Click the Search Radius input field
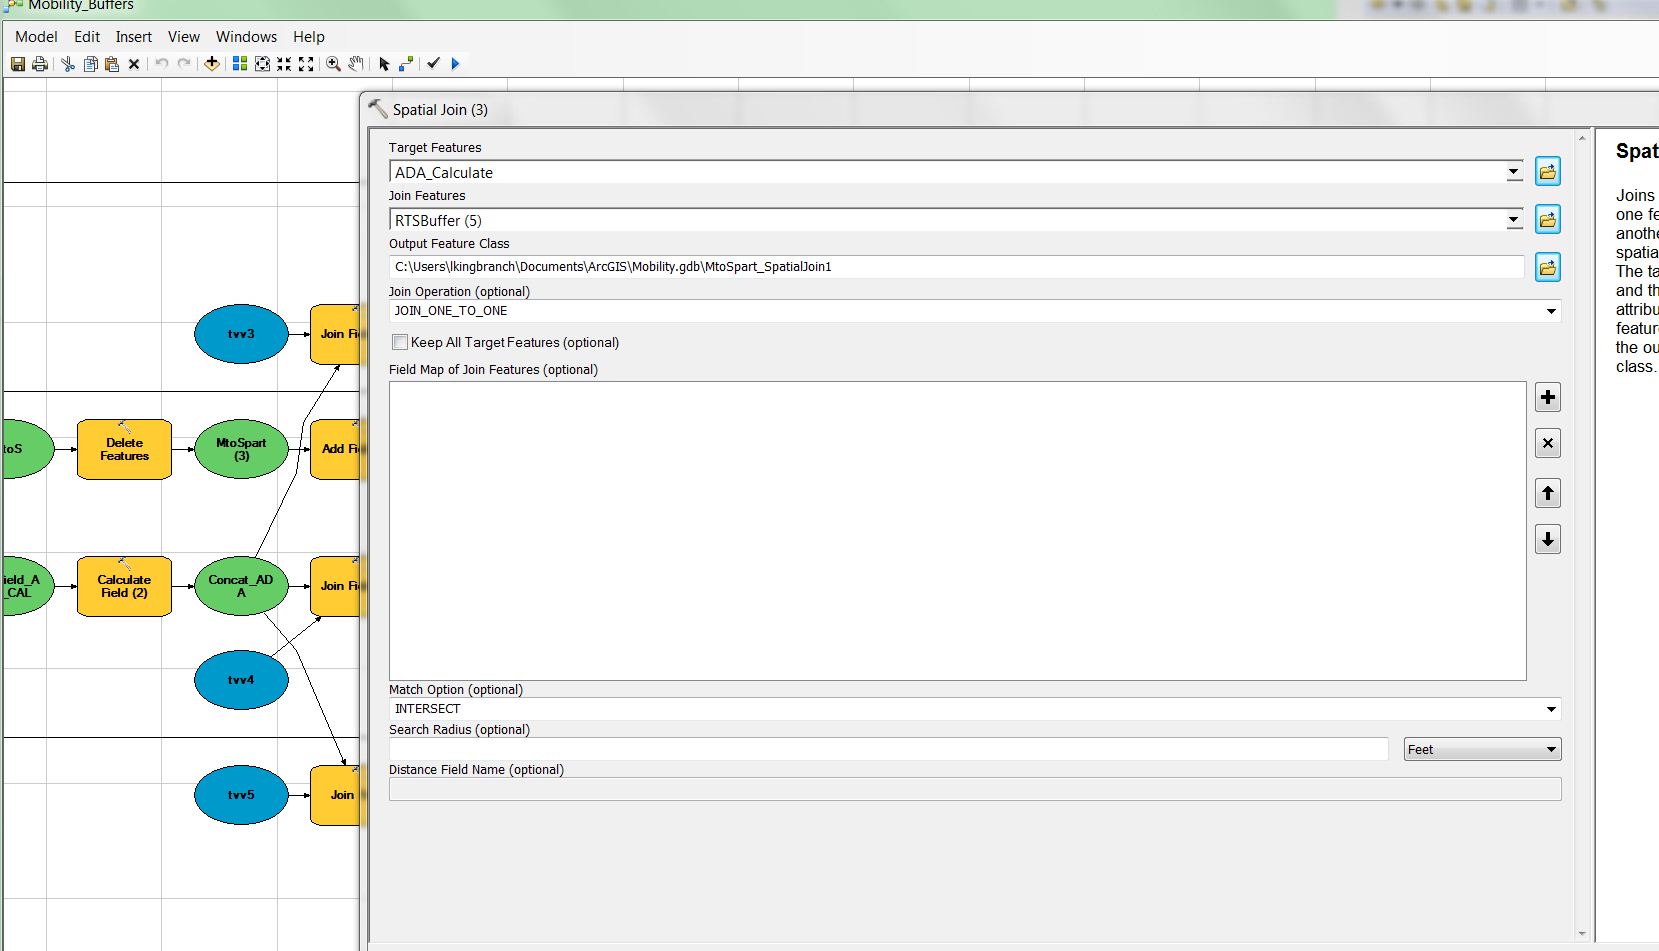This screenshot has height=951, width=1659. (x=888, y=749)
